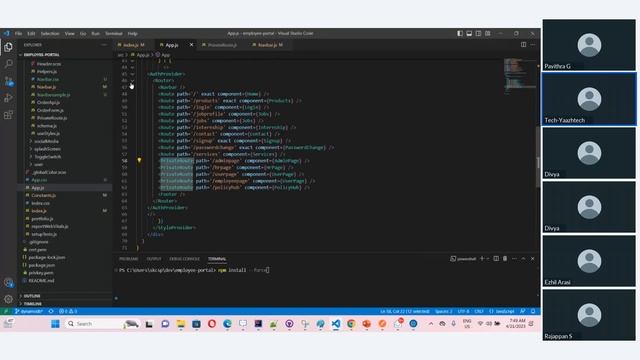This screenshot has width=640, height=360.
Task: Maximize the terminal panel size
Action: pyautogui.click(x=523, y=258)
